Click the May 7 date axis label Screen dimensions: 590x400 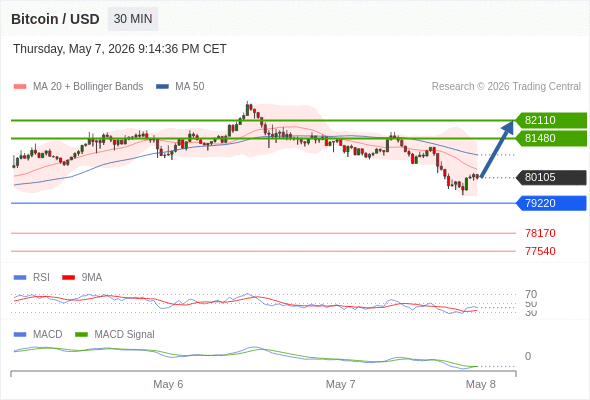340,384
